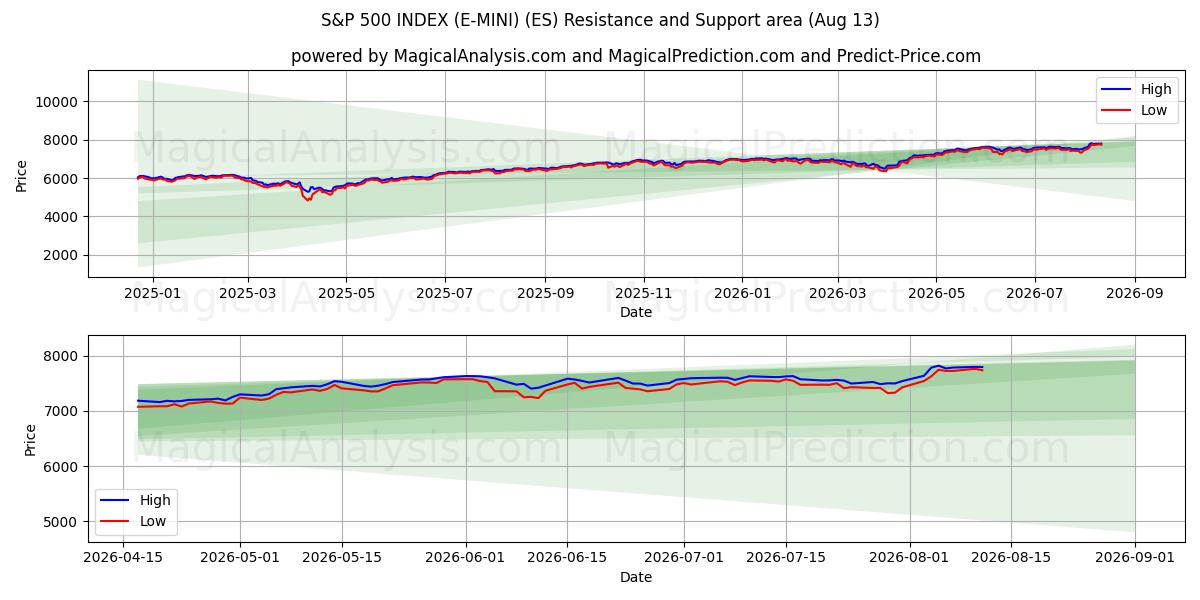1200x600 pixels.
Task: Click the 2025-01 date tick label
Action: pos(152,293)
